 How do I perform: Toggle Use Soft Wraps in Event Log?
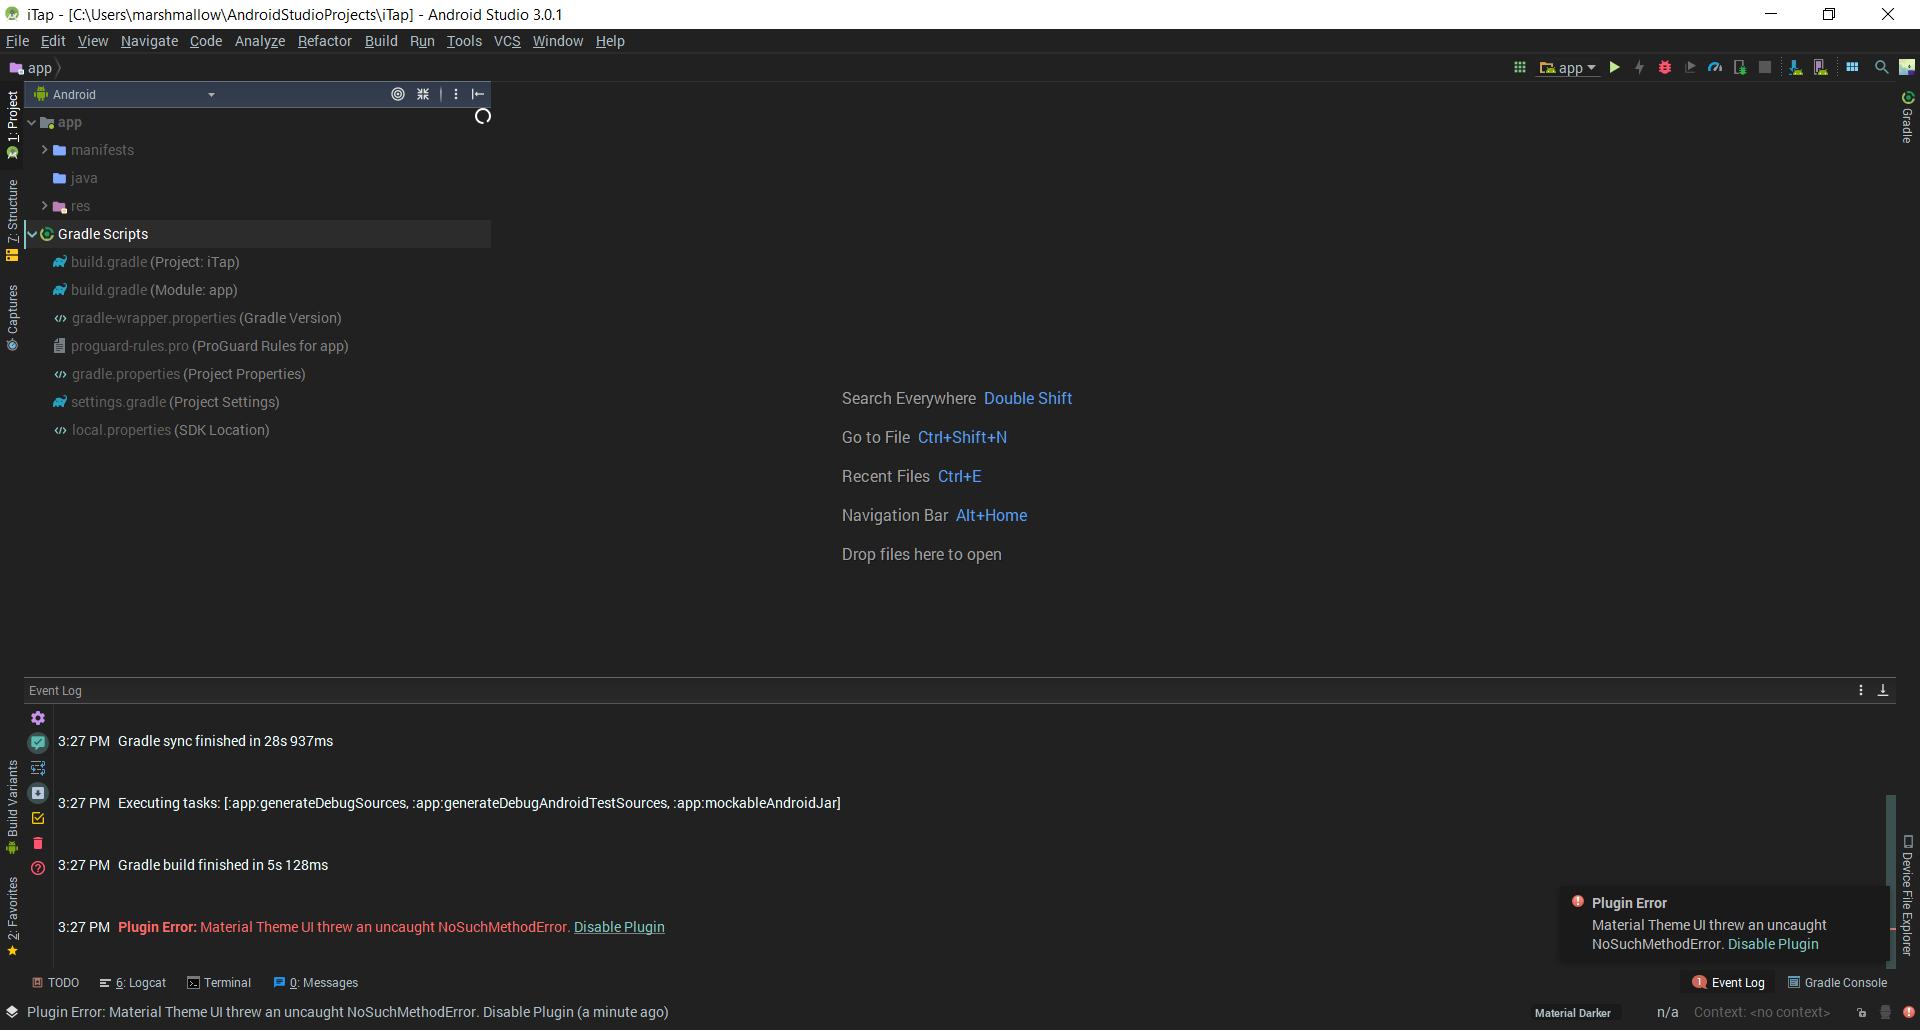coord(38,768)
